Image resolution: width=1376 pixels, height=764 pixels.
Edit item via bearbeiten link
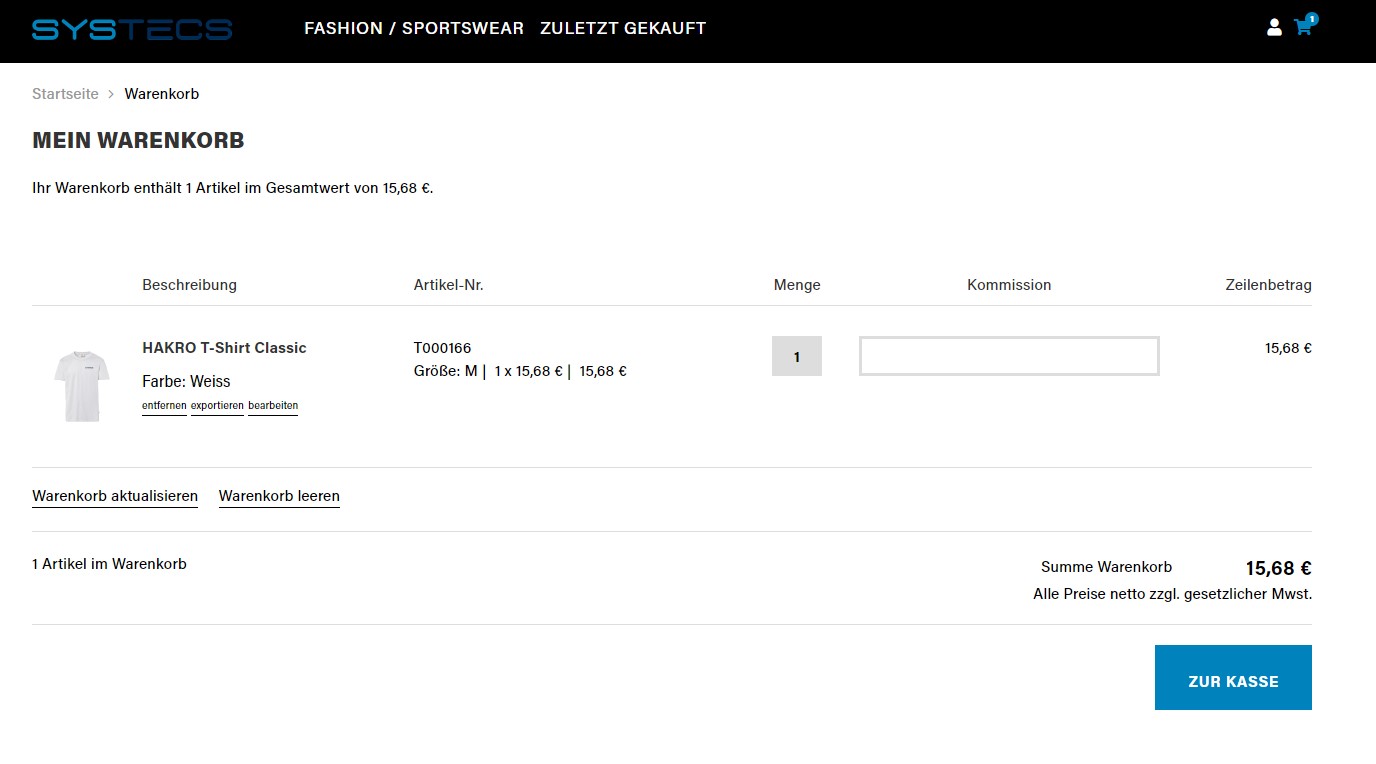[273, 406]
